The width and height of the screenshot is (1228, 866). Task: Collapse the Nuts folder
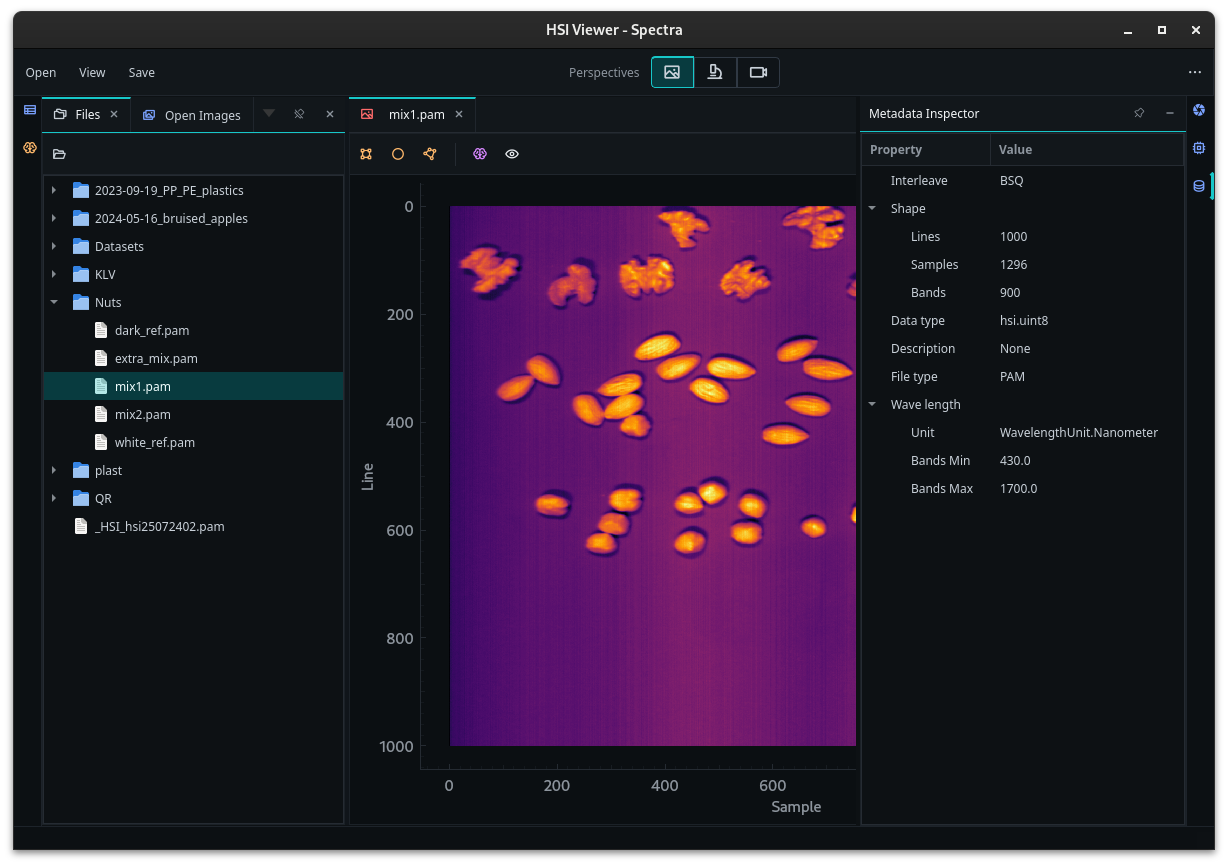point(54,302)
